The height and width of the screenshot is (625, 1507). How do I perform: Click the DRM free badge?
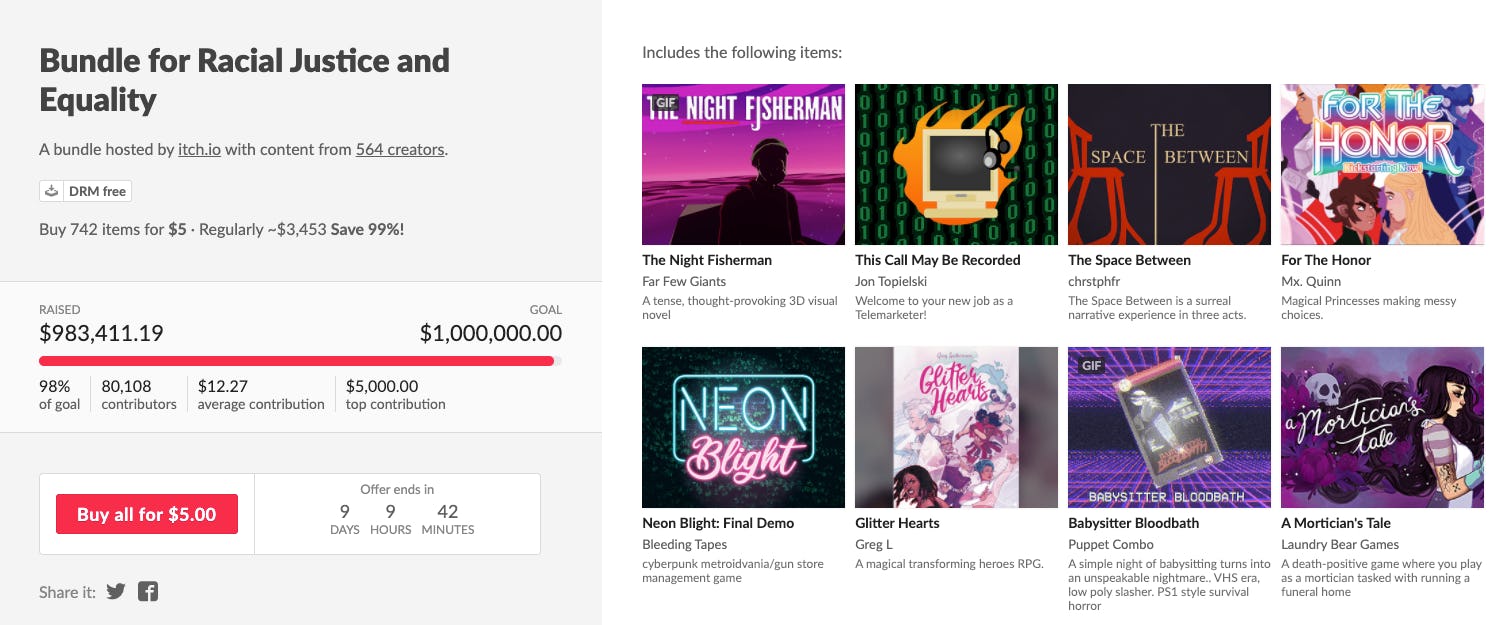pos(86,191)
